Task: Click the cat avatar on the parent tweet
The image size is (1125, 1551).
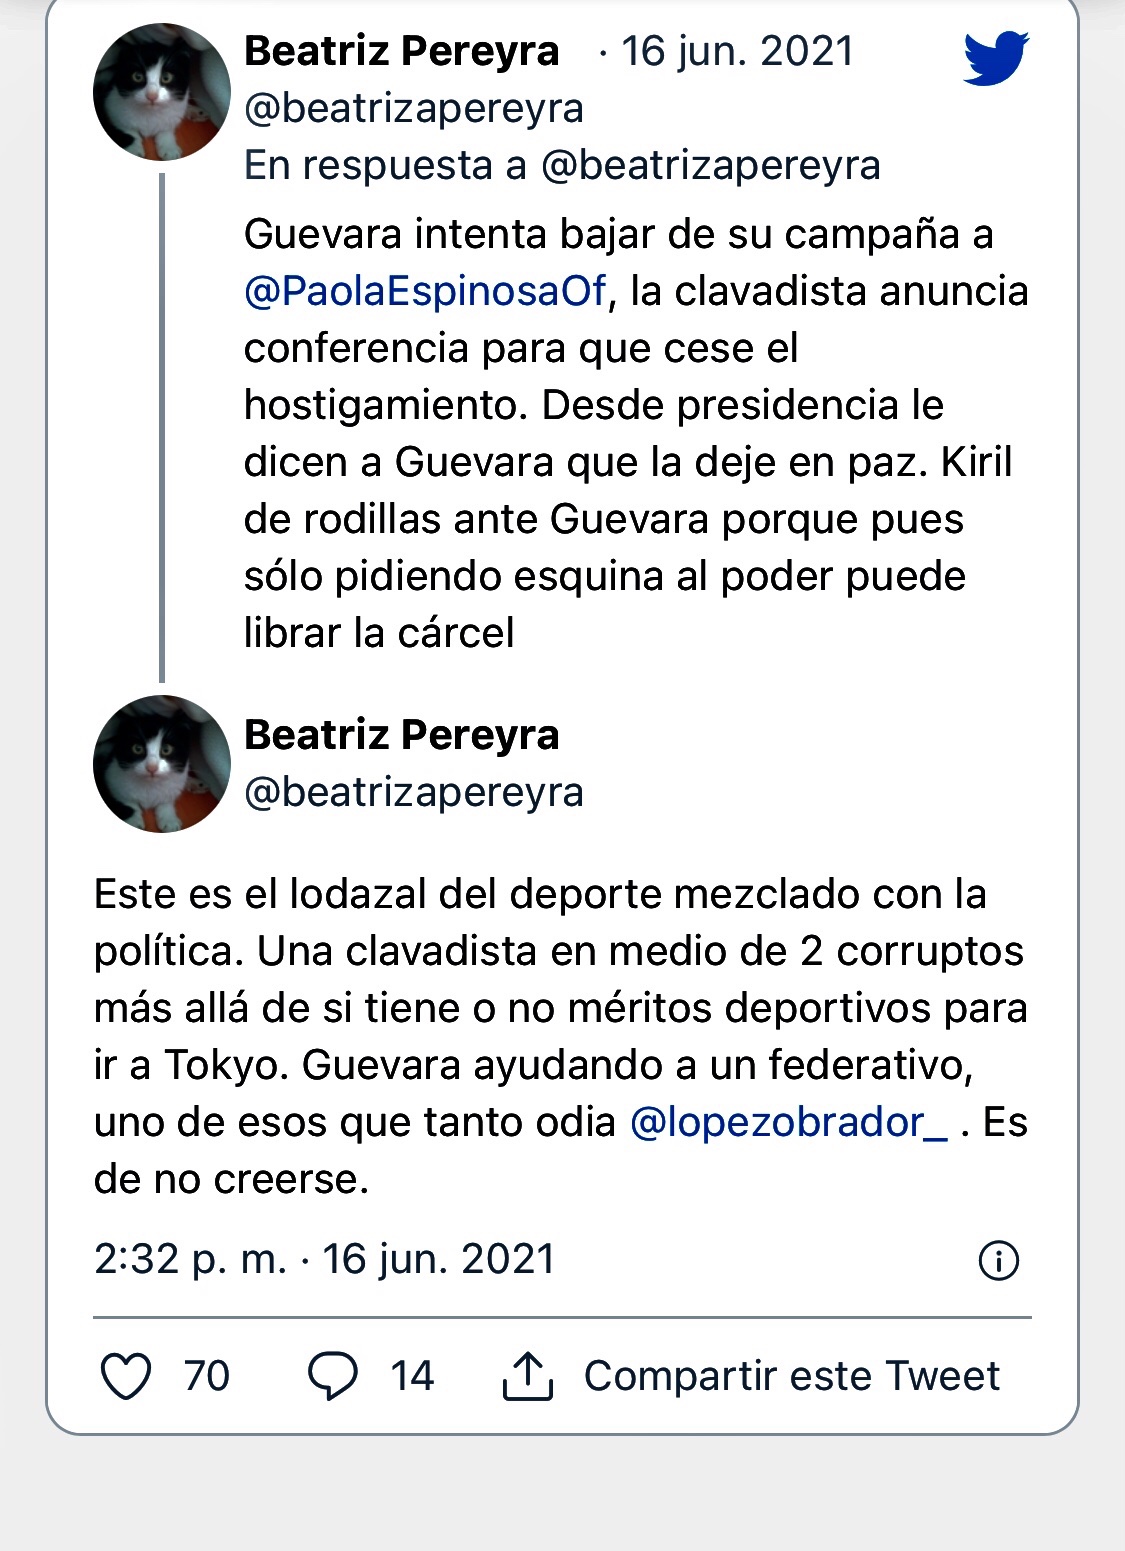Action: click(161, 92)
